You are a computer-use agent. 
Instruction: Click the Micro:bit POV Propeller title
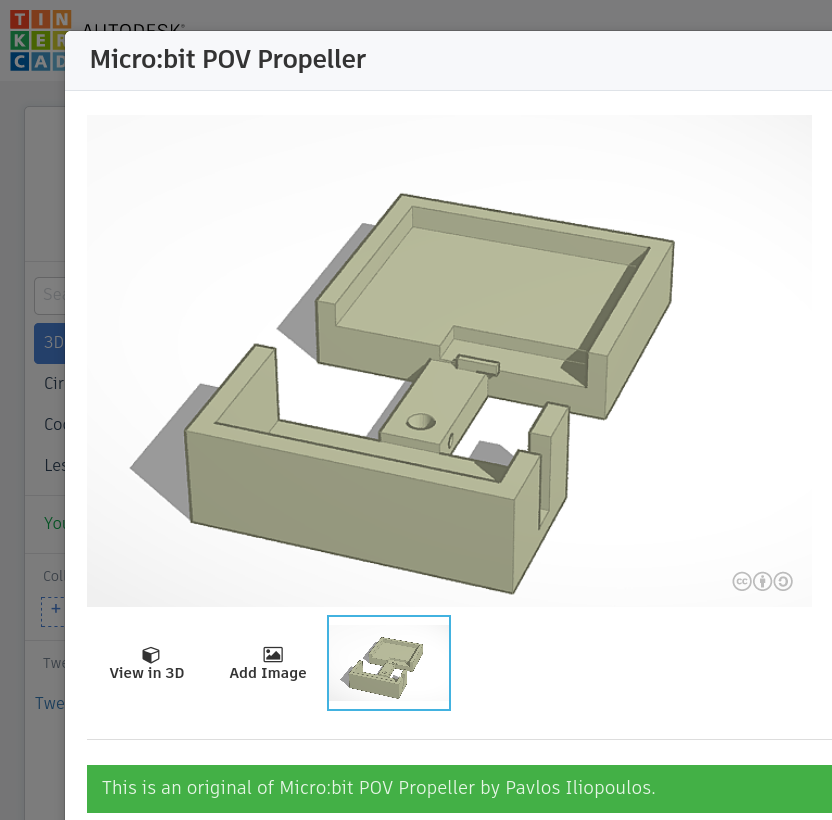228,59
